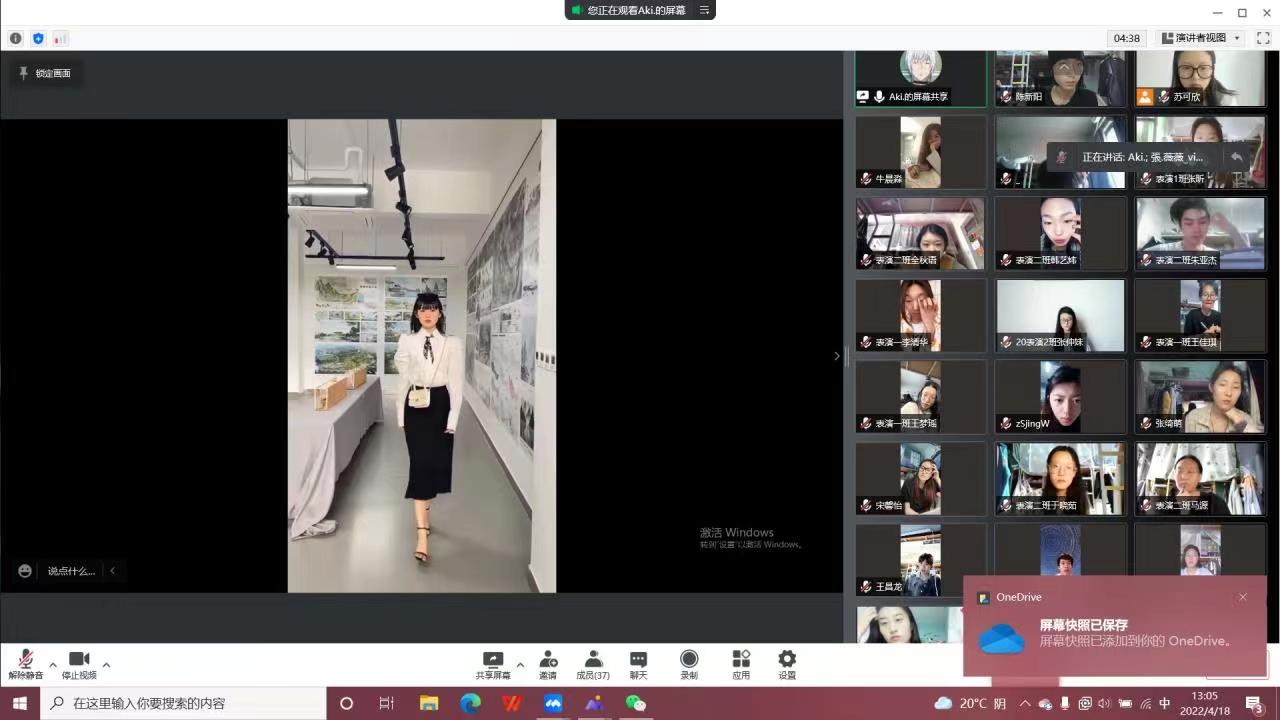Select 牛晨淼 video tile

920,152
